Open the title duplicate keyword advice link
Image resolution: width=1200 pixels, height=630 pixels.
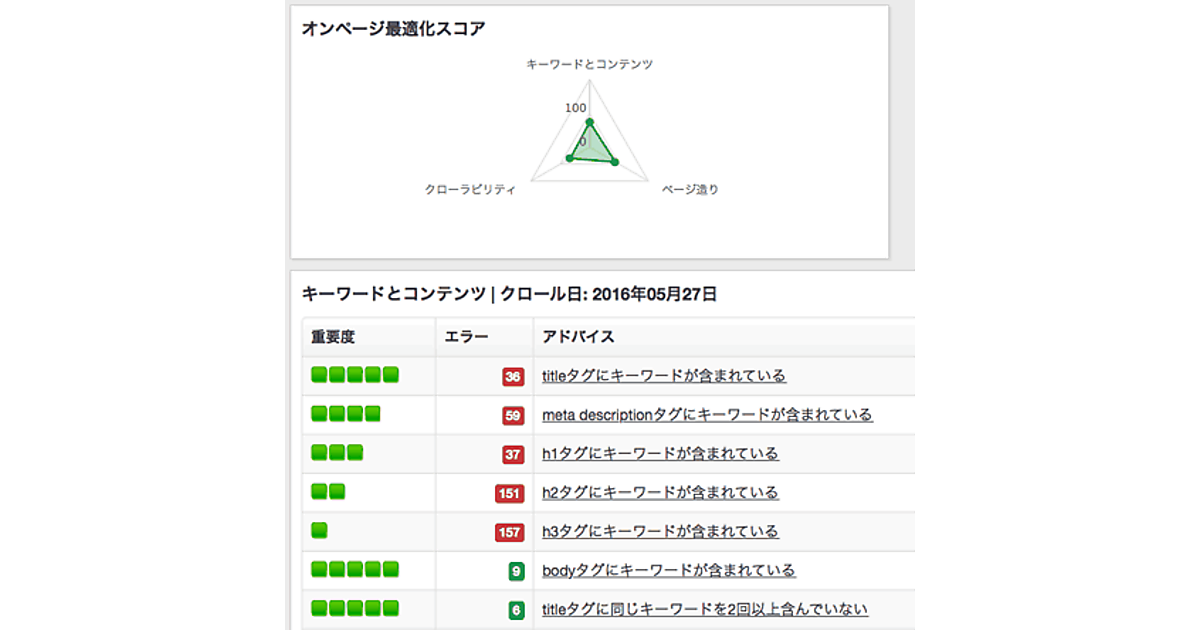pyautogui.click(x=704, y=609)
